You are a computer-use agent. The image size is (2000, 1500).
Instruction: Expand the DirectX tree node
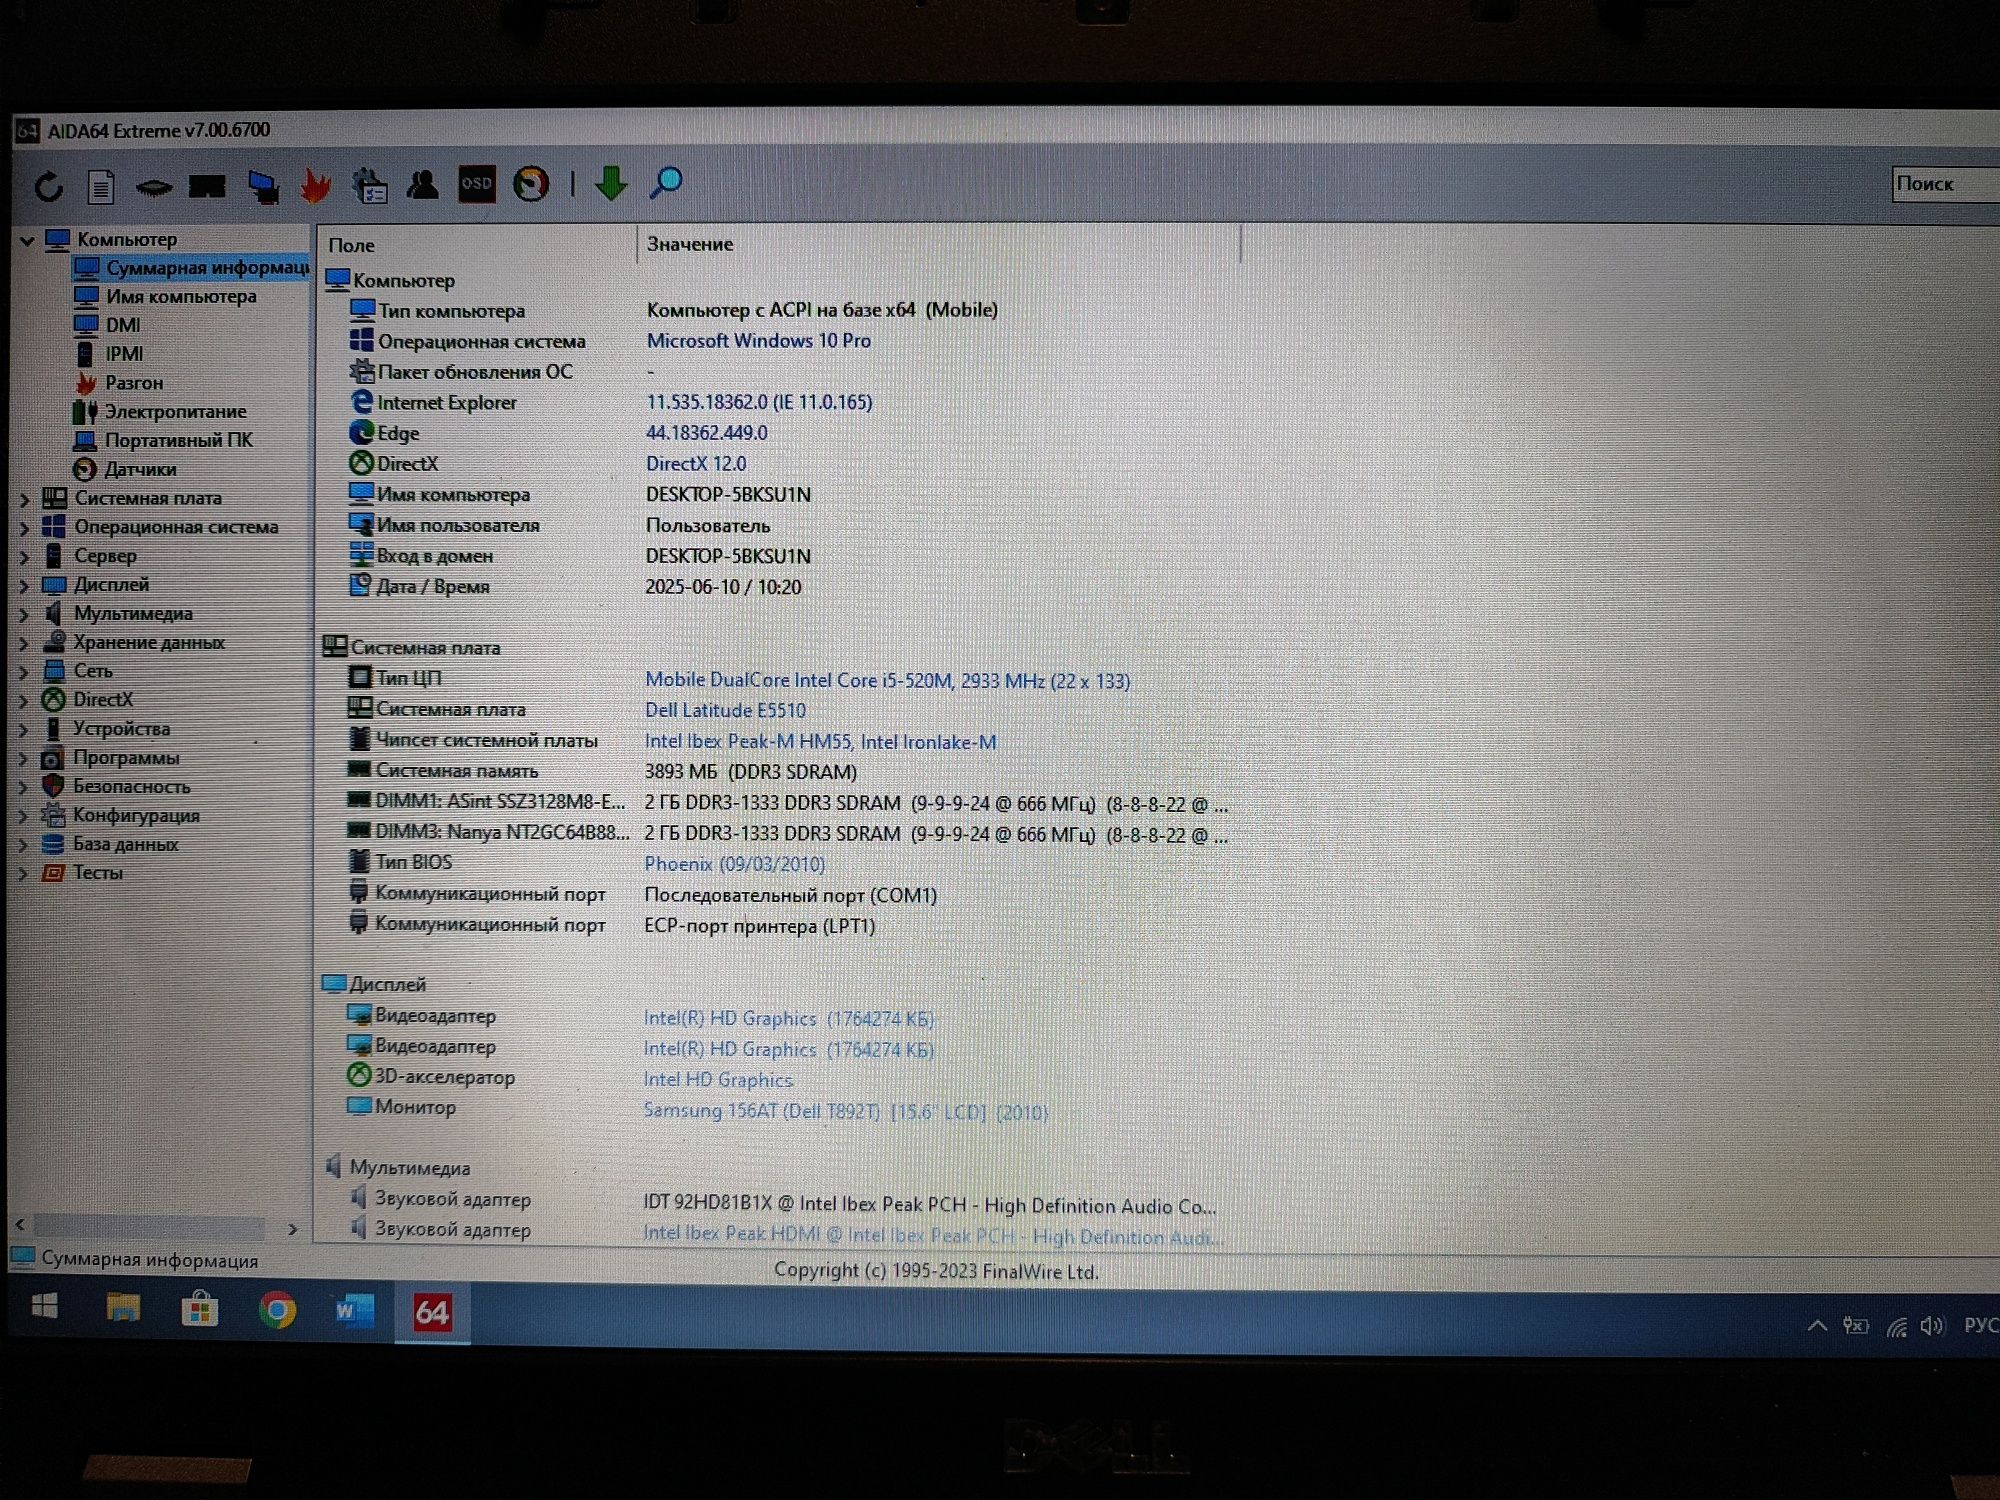click(25, 701)
